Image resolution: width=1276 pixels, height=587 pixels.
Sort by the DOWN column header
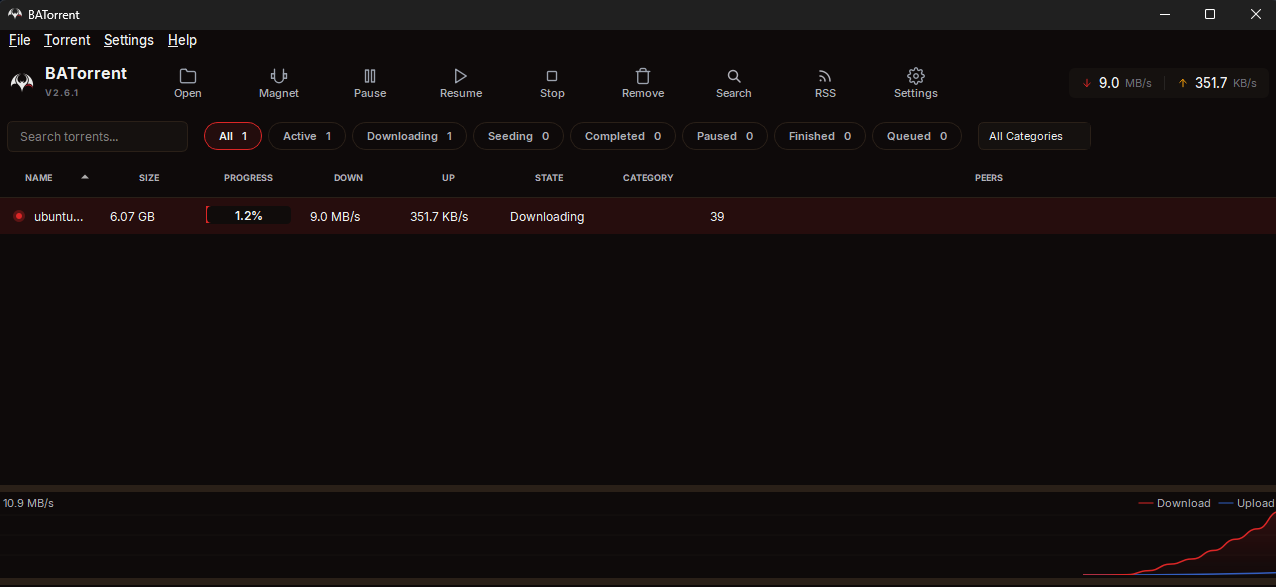(x=348, y=178)
